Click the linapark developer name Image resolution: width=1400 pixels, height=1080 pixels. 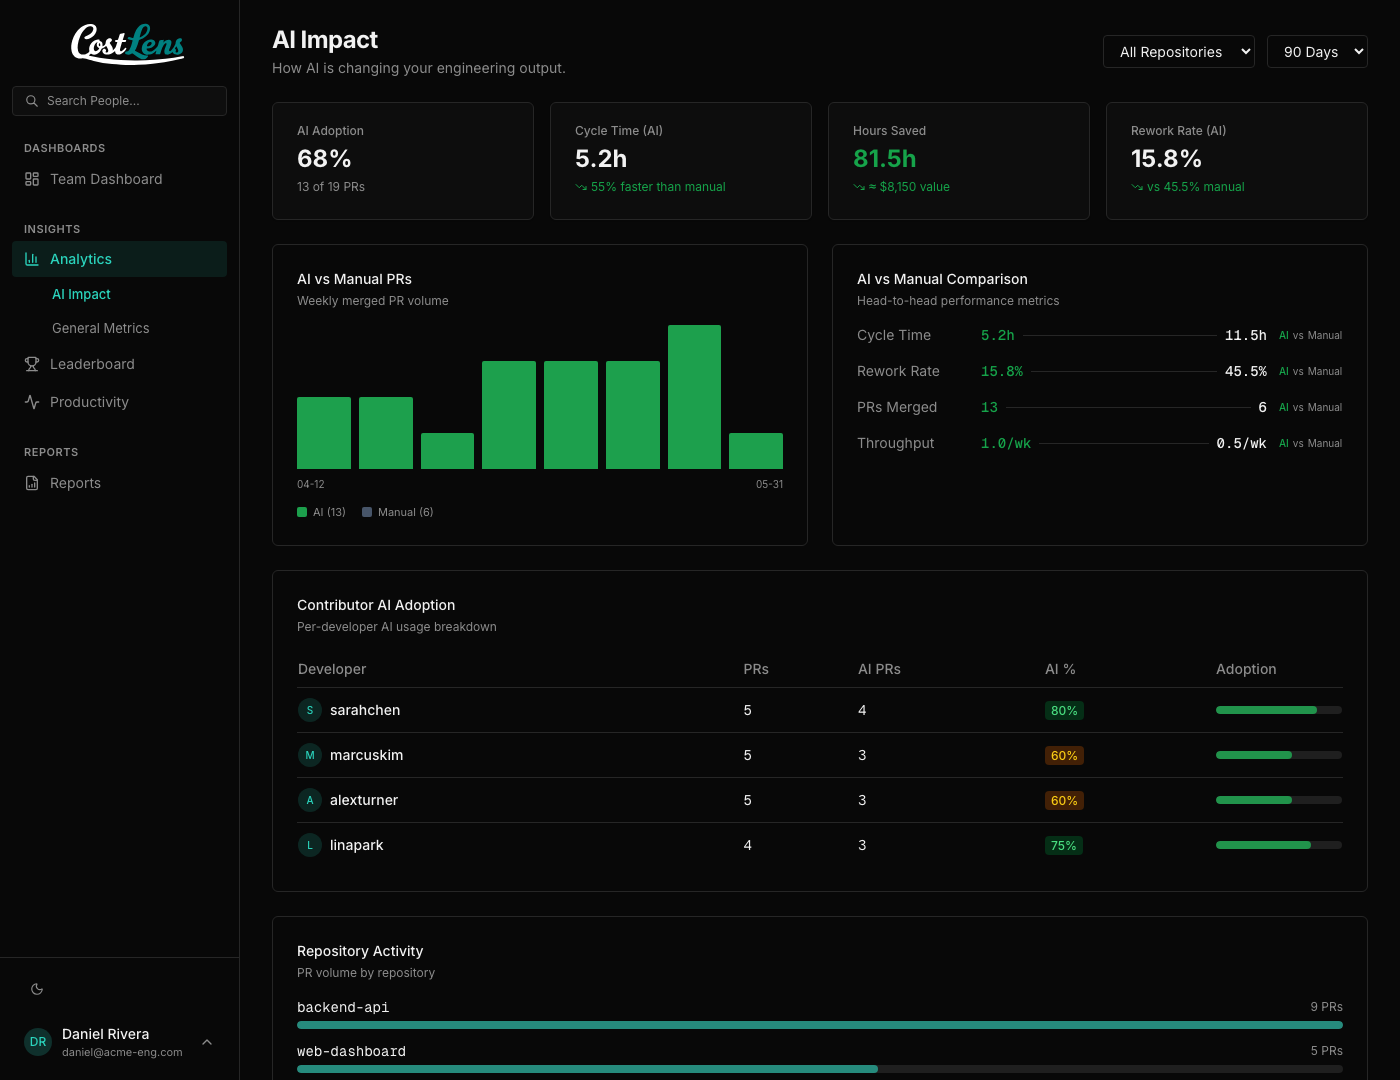coord(357,845)
